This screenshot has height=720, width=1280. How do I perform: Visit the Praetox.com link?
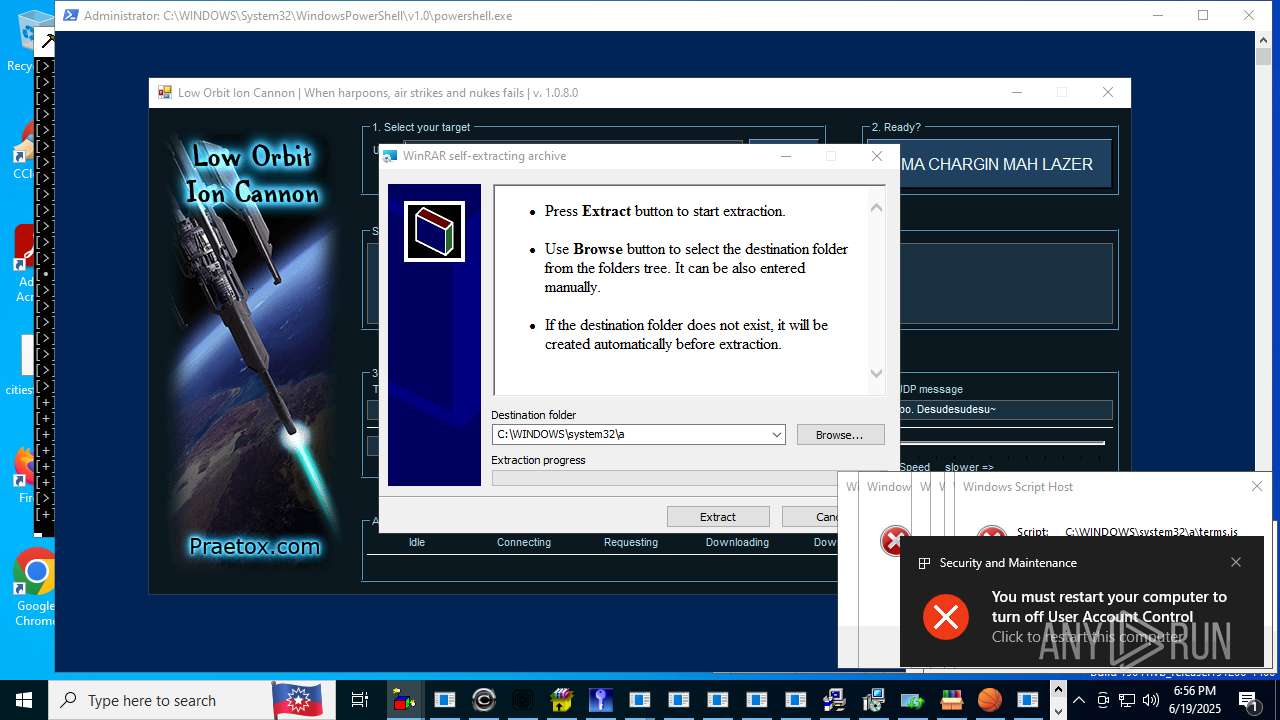[255, 546]
